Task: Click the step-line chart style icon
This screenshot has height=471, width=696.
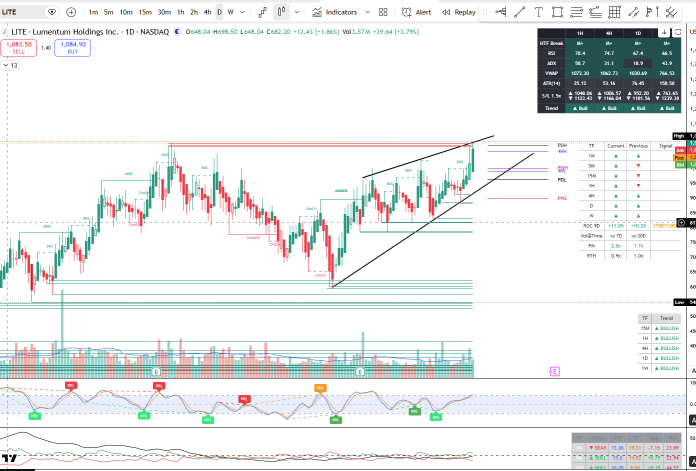Action: [x=263, y=12]
